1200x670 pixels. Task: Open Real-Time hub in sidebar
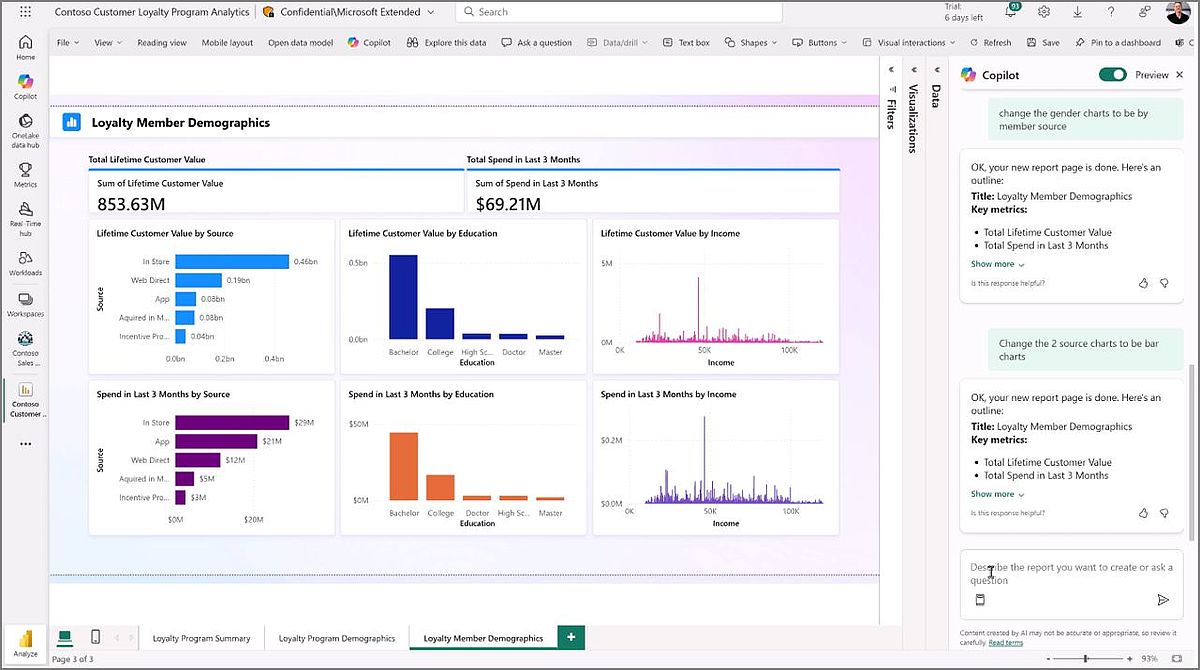pyautogui.click(x=25, y=218)
